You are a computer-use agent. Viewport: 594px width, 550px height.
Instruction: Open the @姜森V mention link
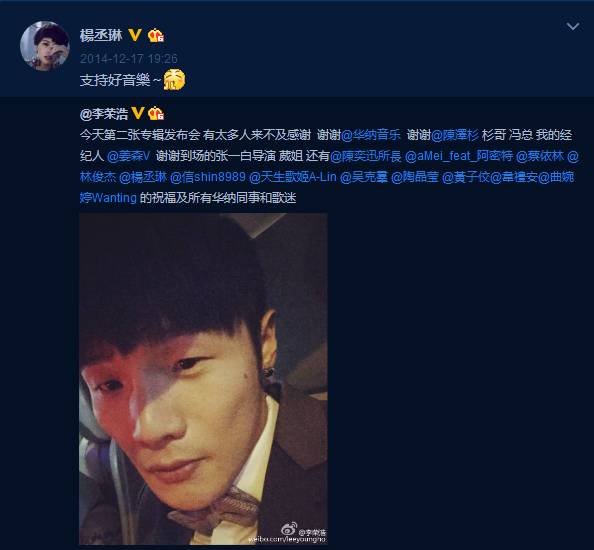point(129,156)
